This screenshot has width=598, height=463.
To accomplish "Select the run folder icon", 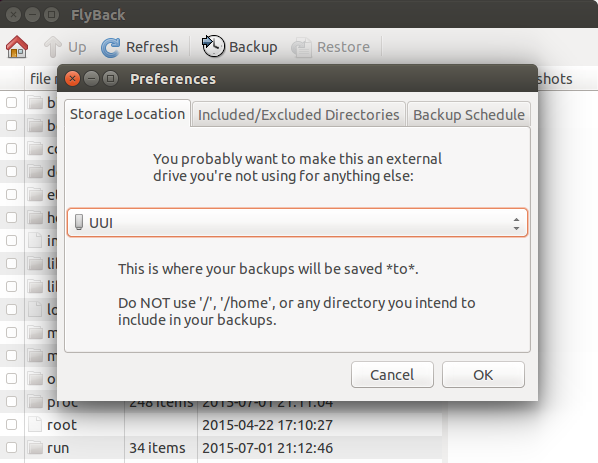I will click(35, 448).
